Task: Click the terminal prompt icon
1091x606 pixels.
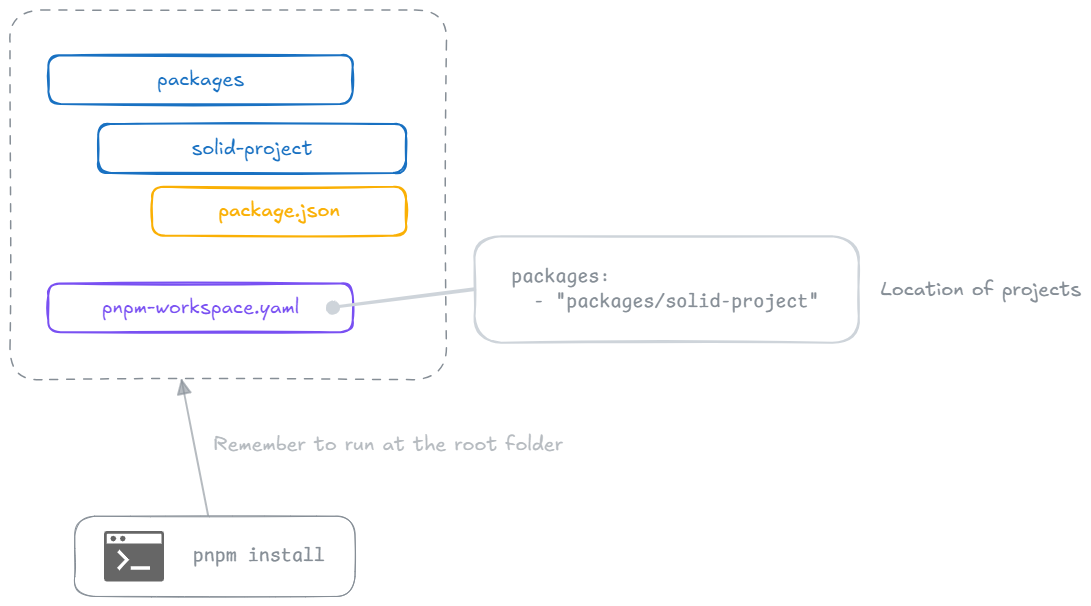Action: [x=133, y=556]
